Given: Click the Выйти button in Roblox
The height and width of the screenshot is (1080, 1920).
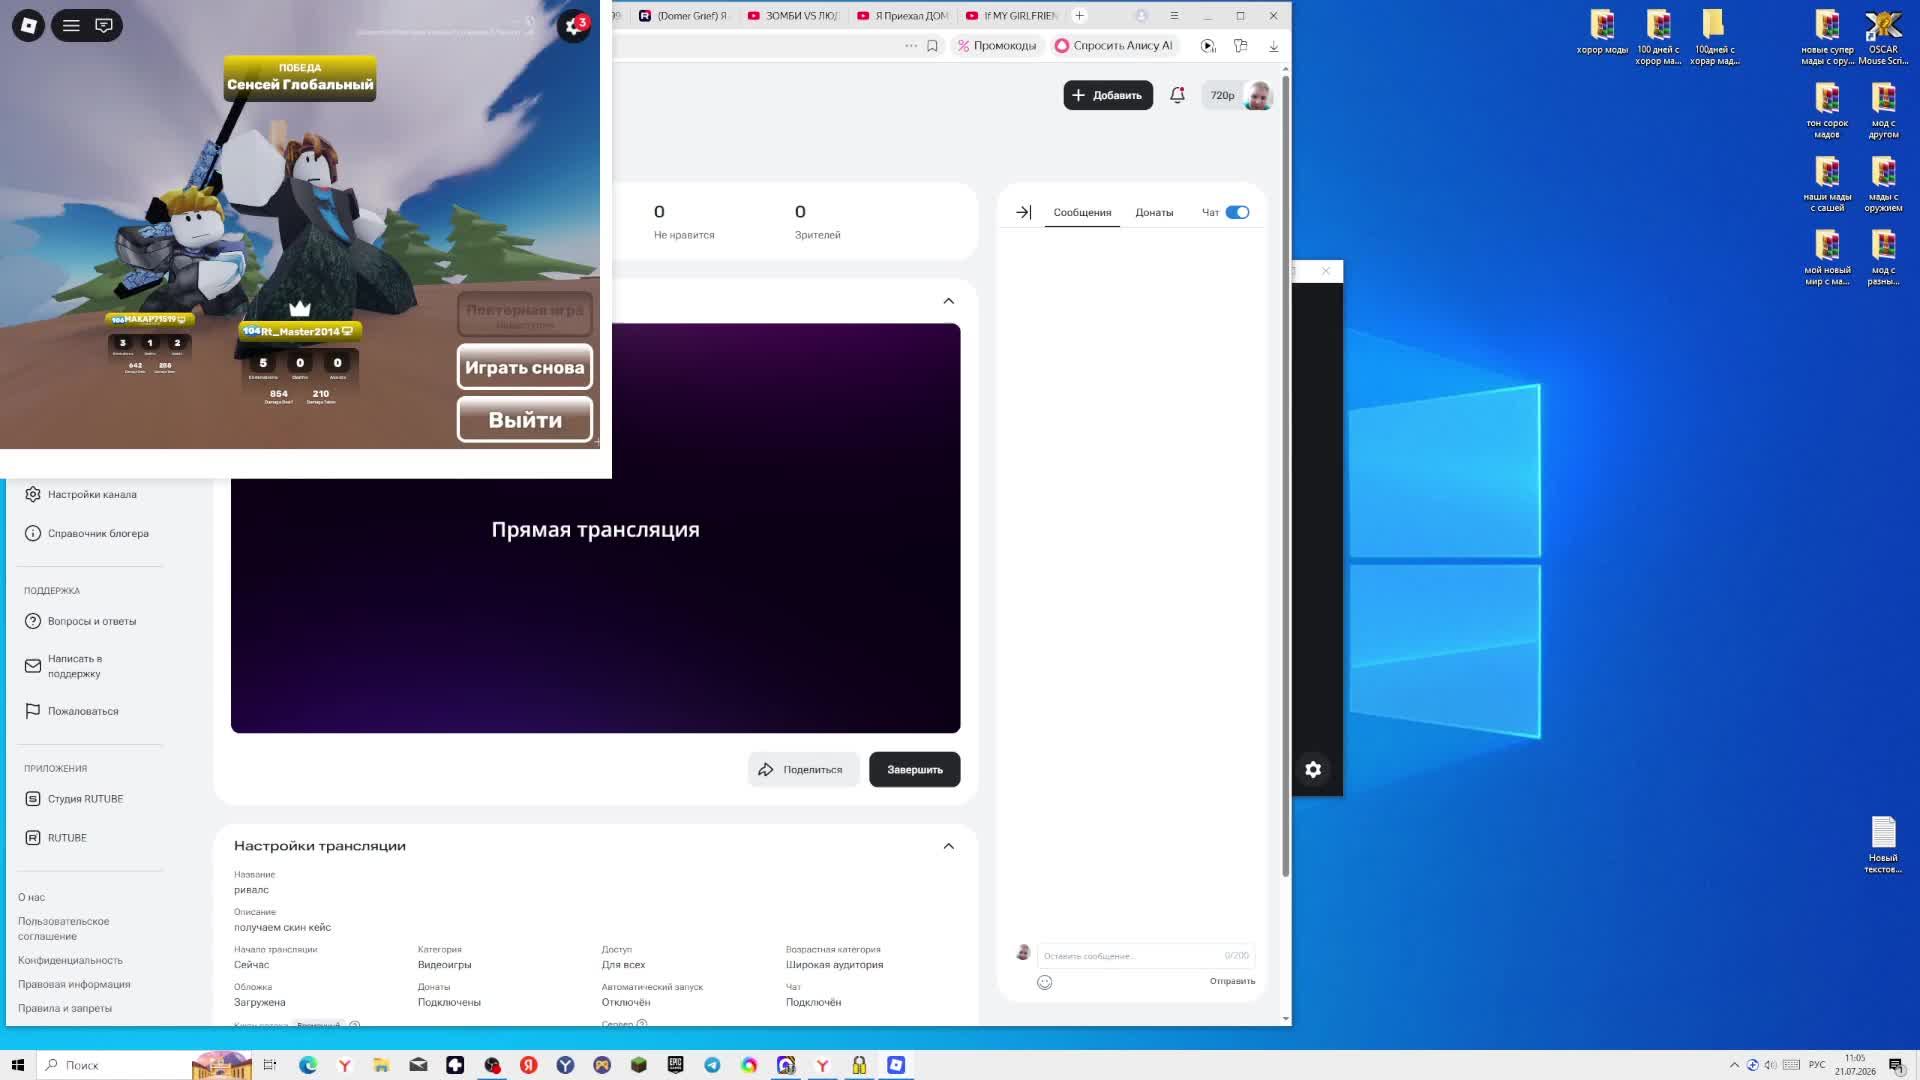Looking at the screenshot, I should [x=525, y=420].
